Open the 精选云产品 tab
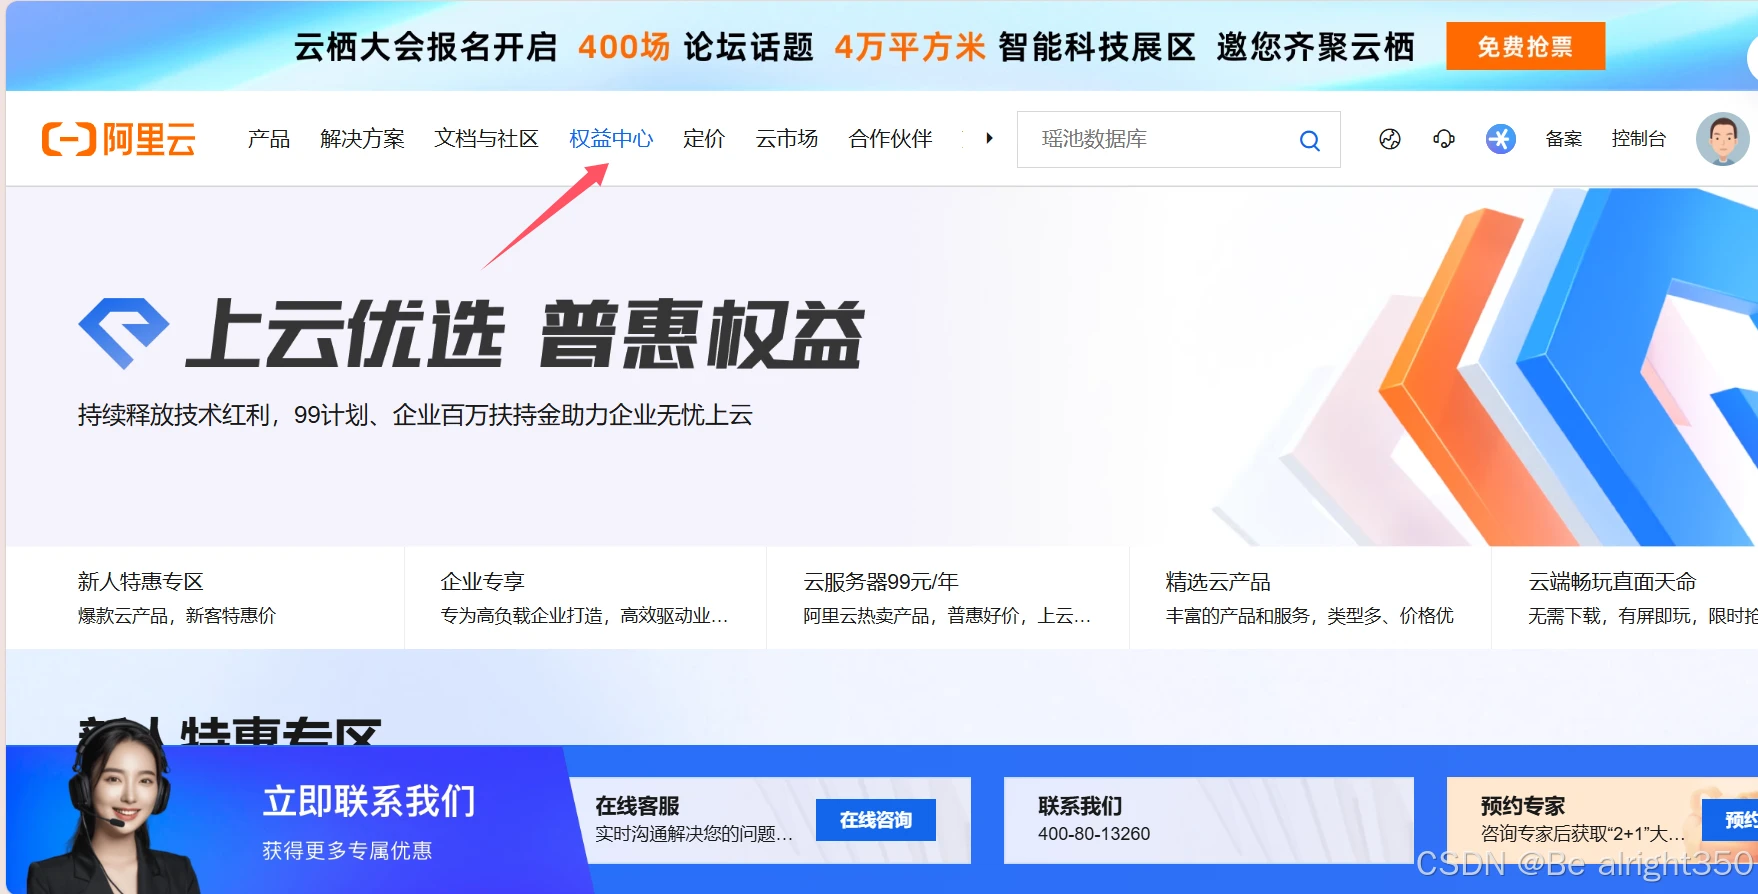The image size is (1758, 894). click(x=1310, y=597)
